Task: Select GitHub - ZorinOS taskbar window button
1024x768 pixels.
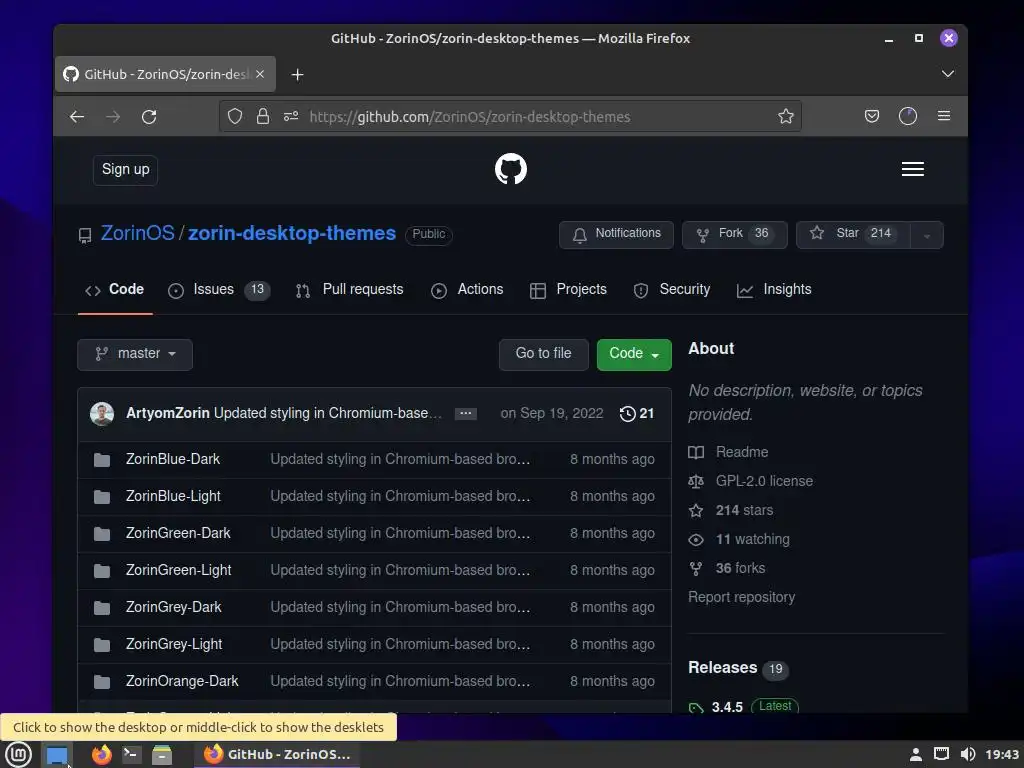Action: [x=276, y=754]
